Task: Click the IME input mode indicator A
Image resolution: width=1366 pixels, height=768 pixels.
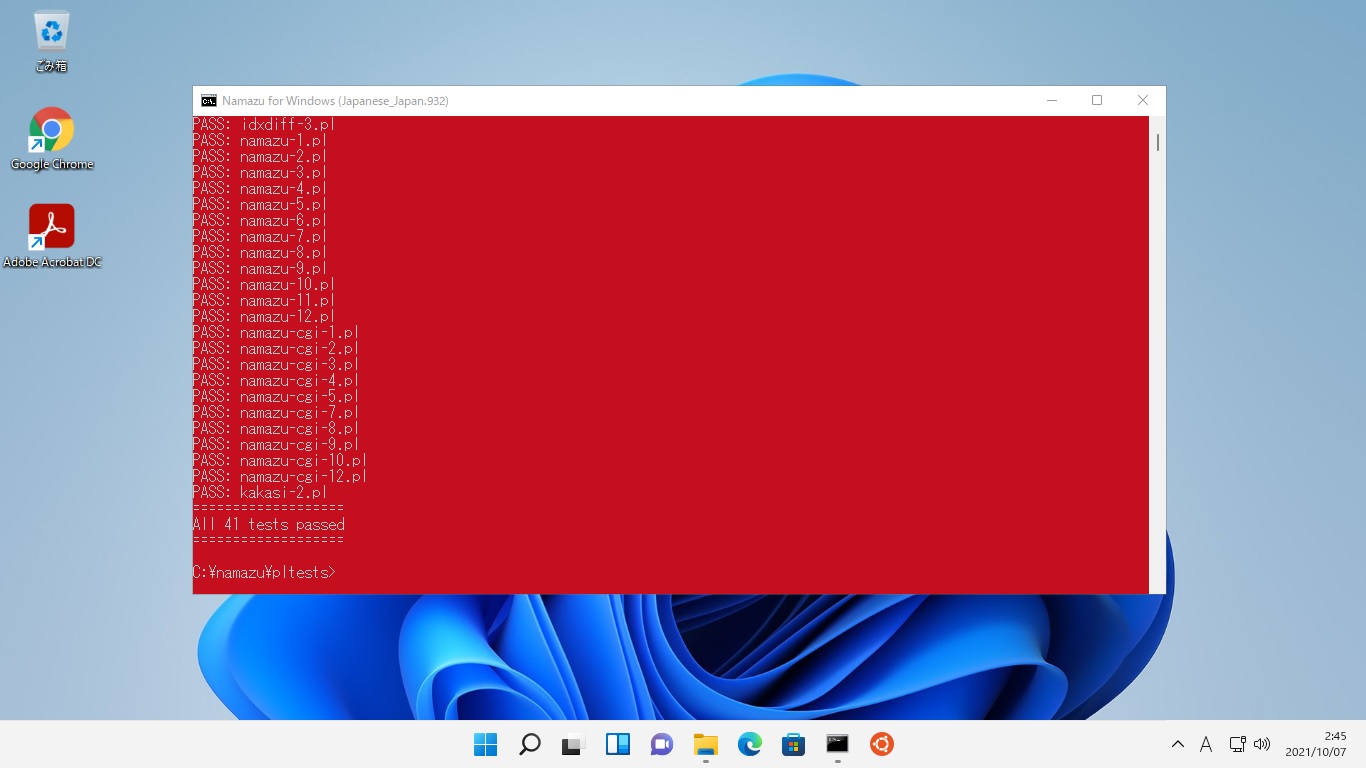Action: (1206, 744)
